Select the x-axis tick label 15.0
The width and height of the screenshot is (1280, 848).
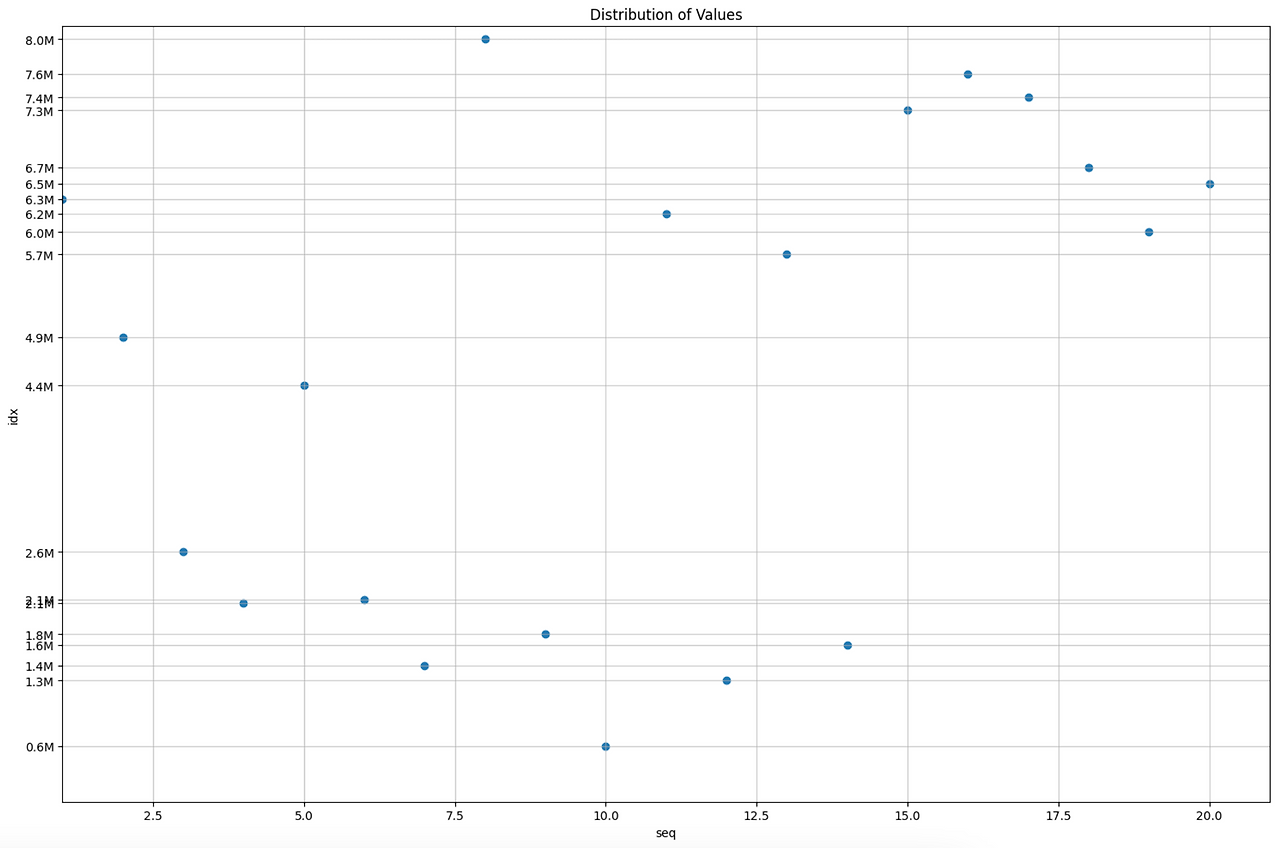[x=908, y=815]
